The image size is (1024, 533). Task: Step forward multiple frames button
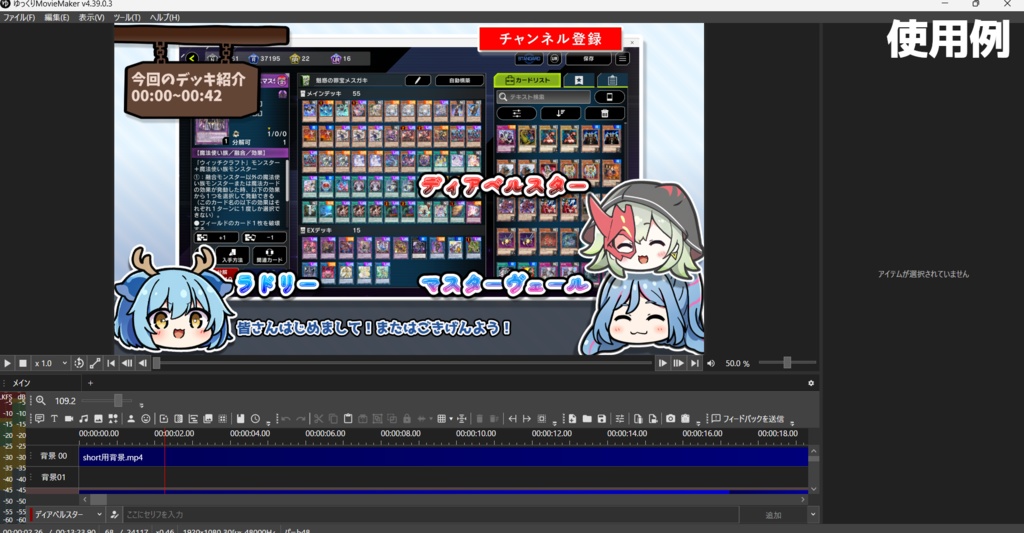point(679,363)
